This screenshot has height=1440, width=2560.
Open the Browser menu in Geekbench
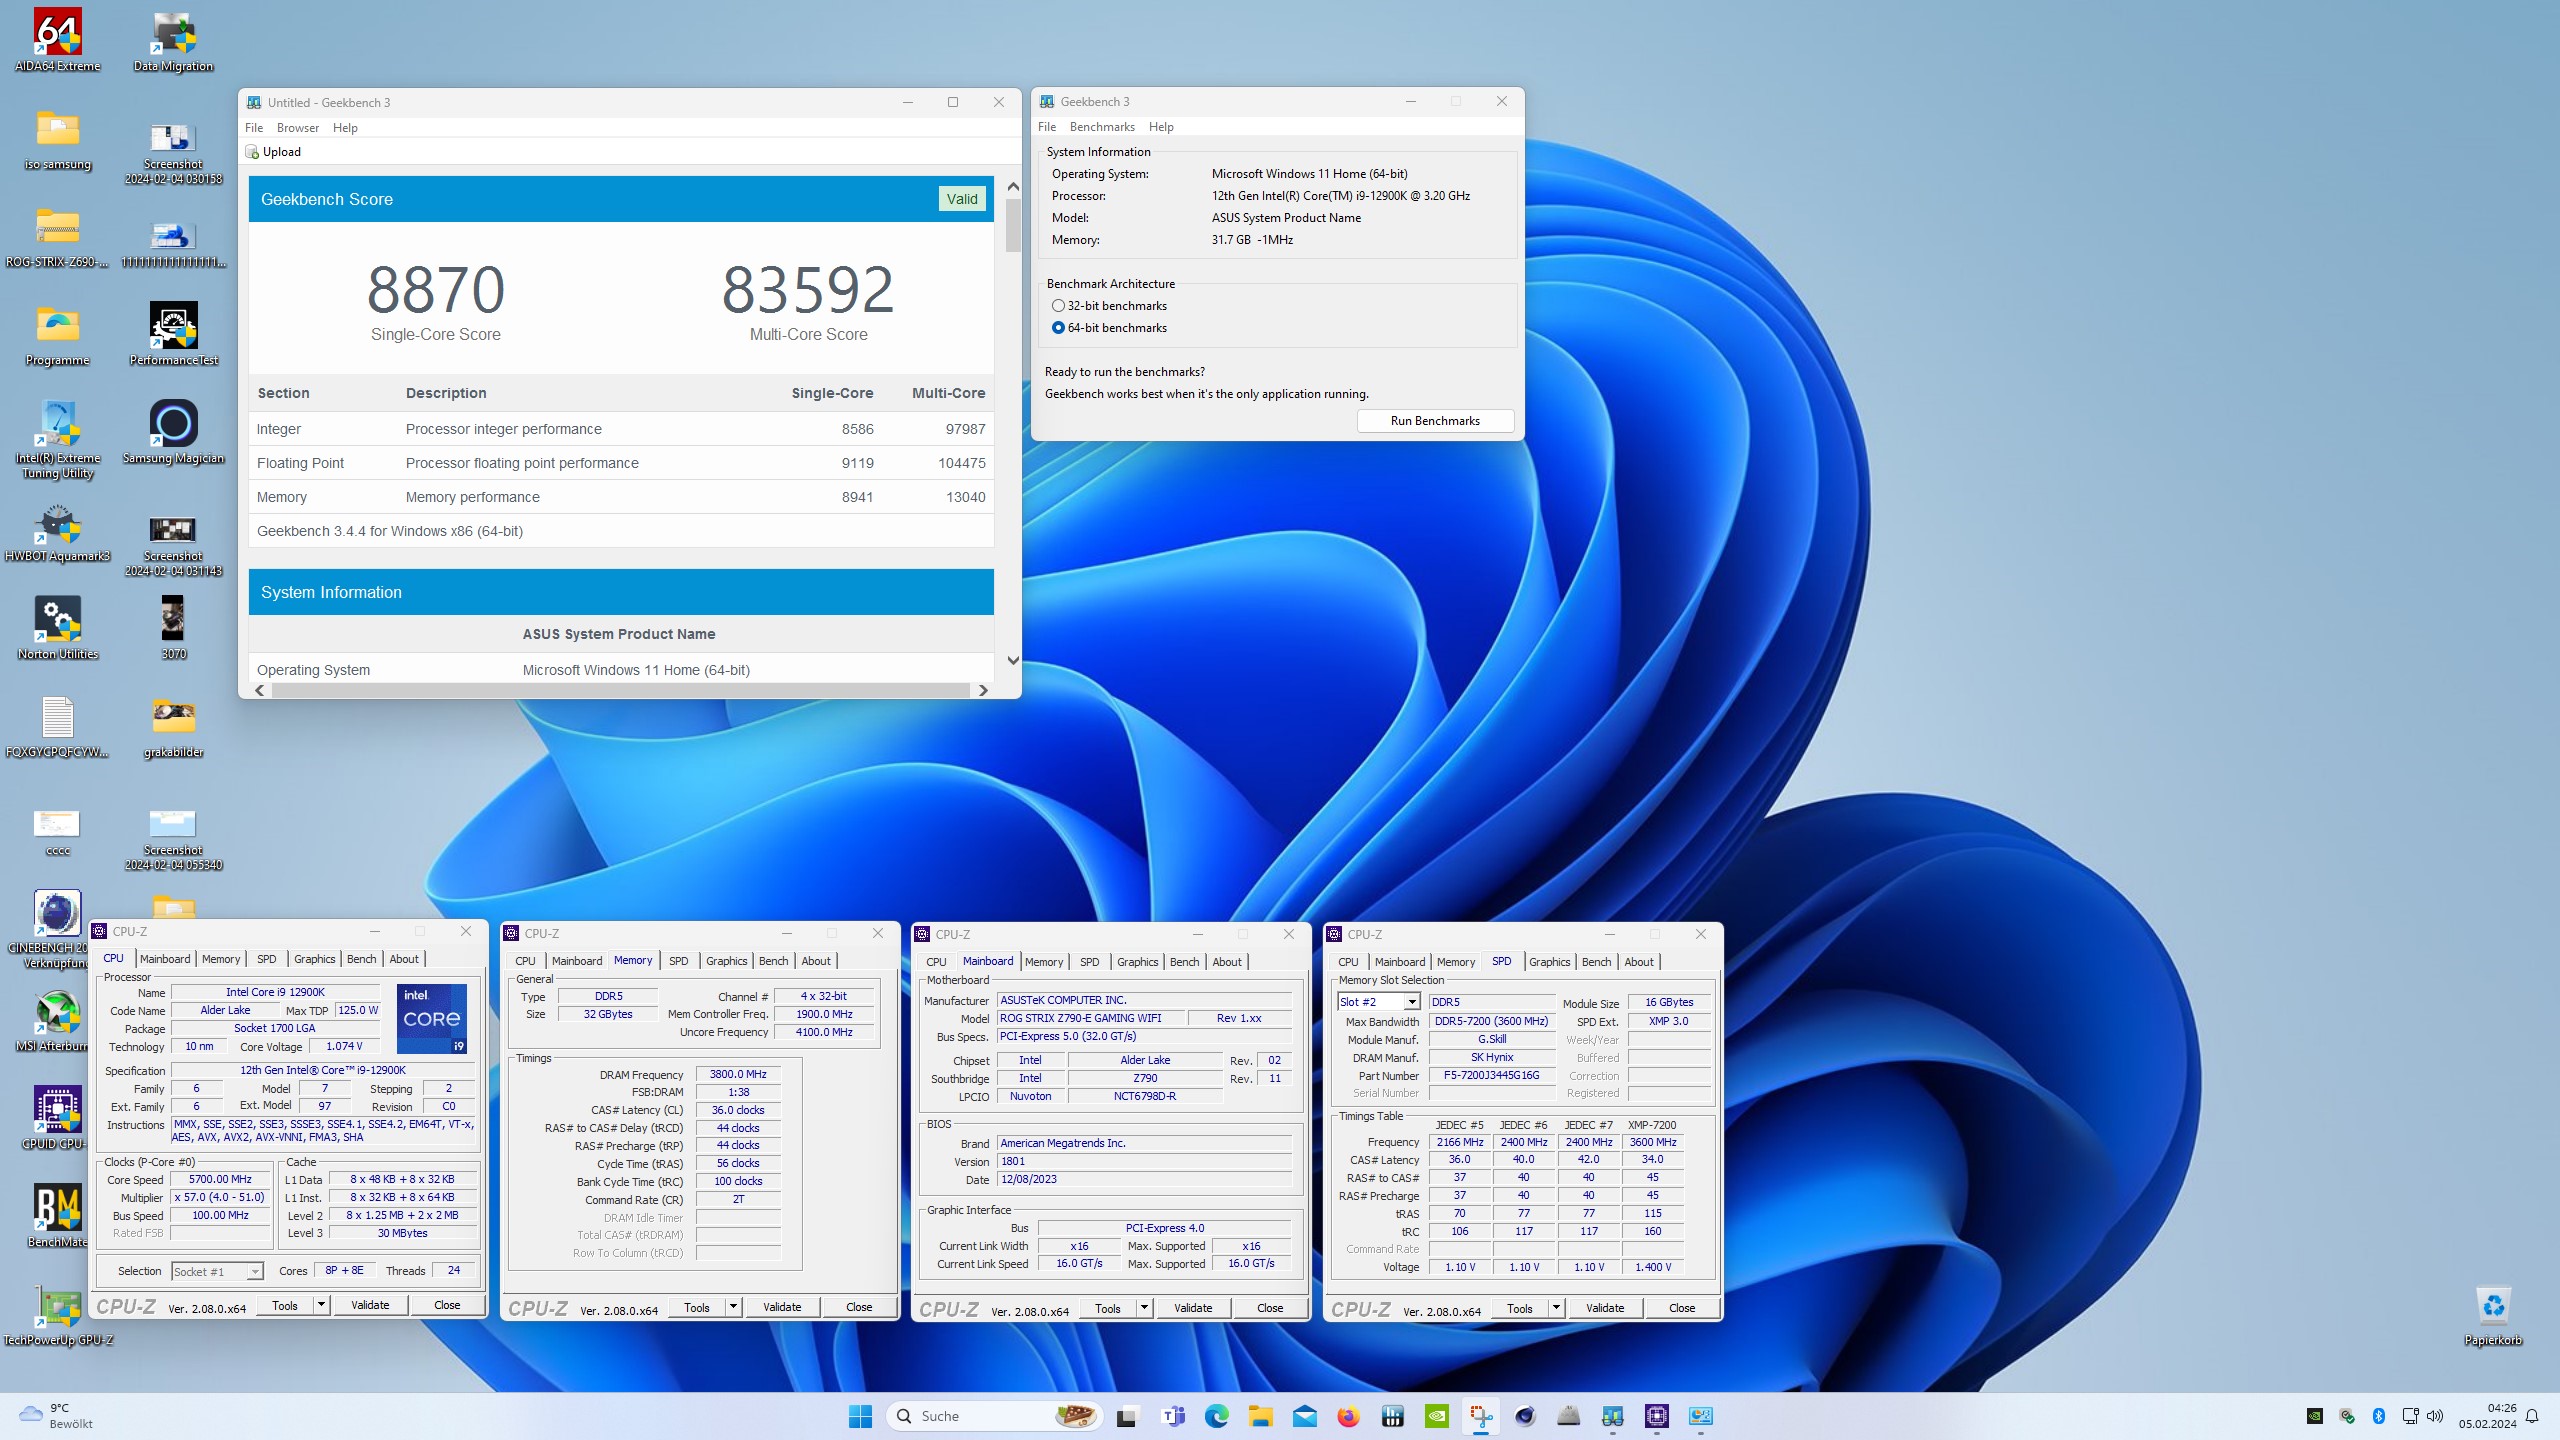298,128
